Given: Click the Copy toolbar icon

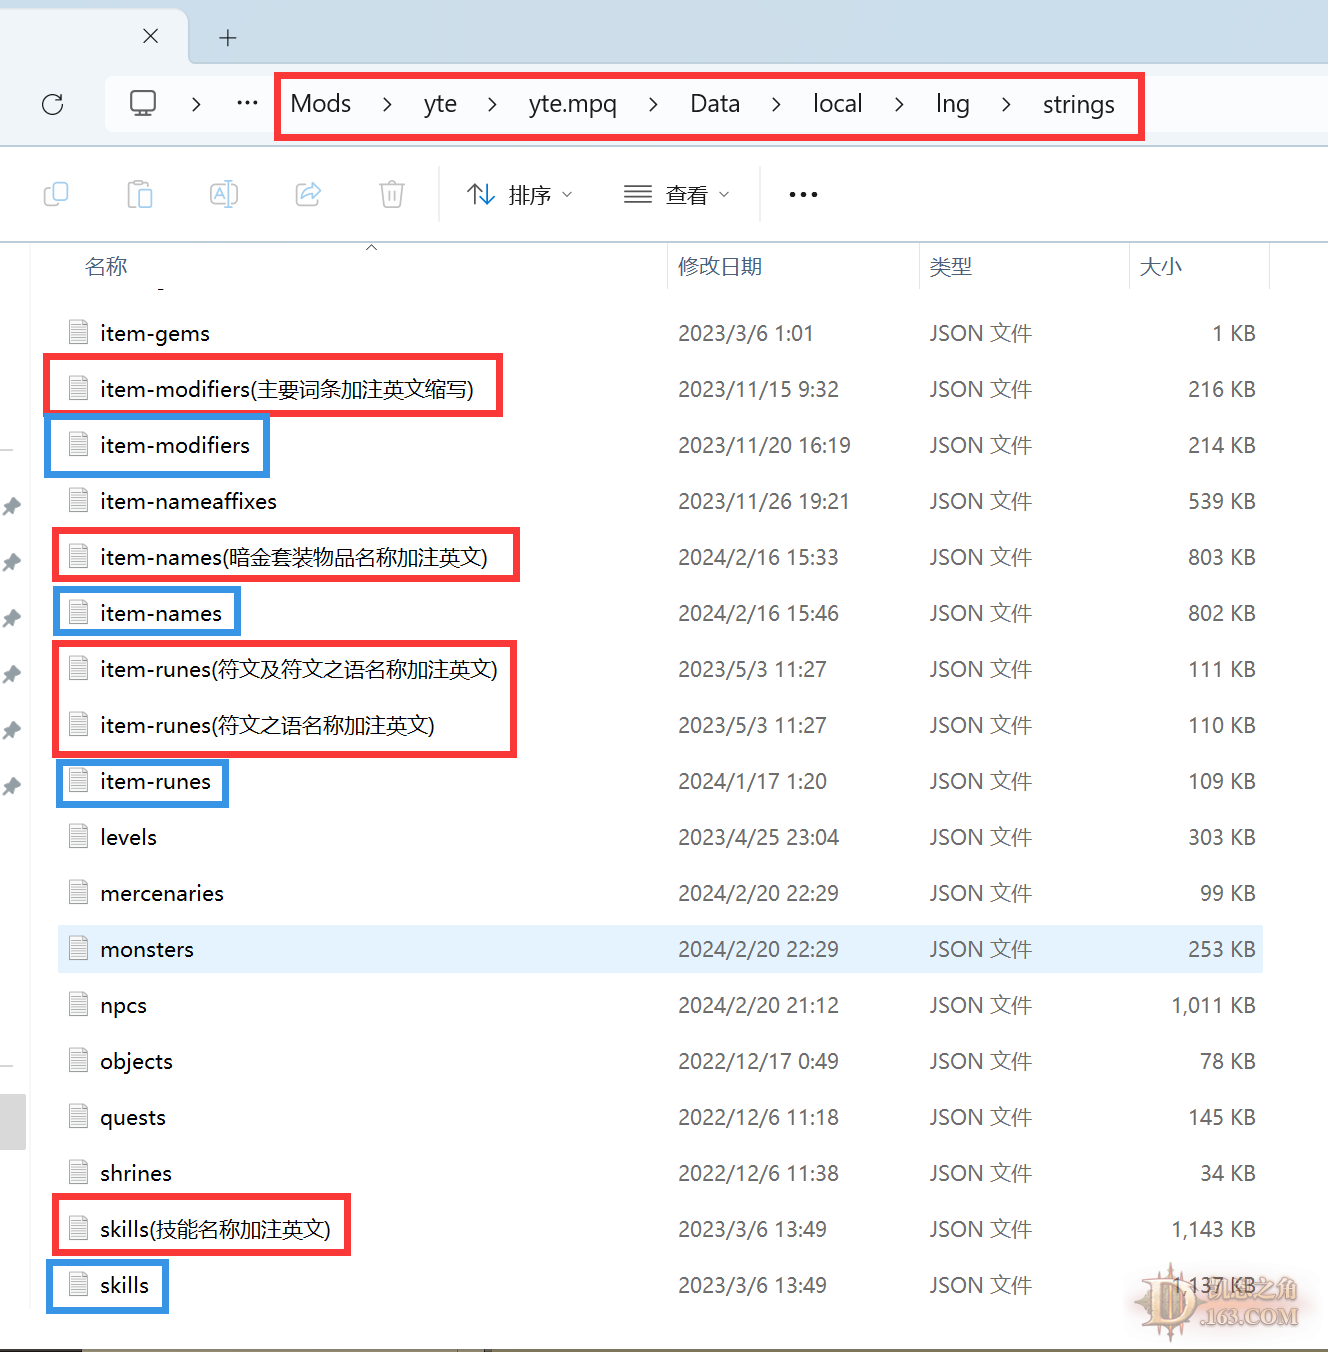Looking at the screenshot, I should (x=56, y=194).
